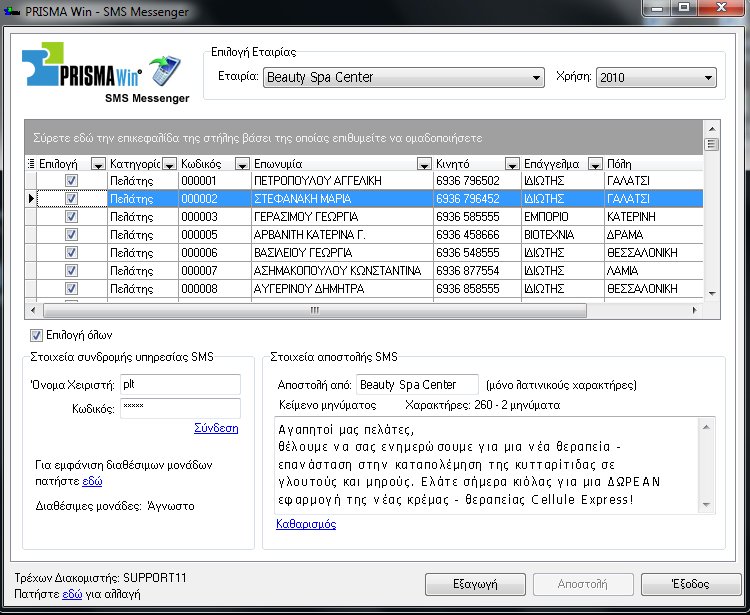Click the phone number 6936 796502
This screenshot has width=750, height=615.
click(x=468, y=181)
